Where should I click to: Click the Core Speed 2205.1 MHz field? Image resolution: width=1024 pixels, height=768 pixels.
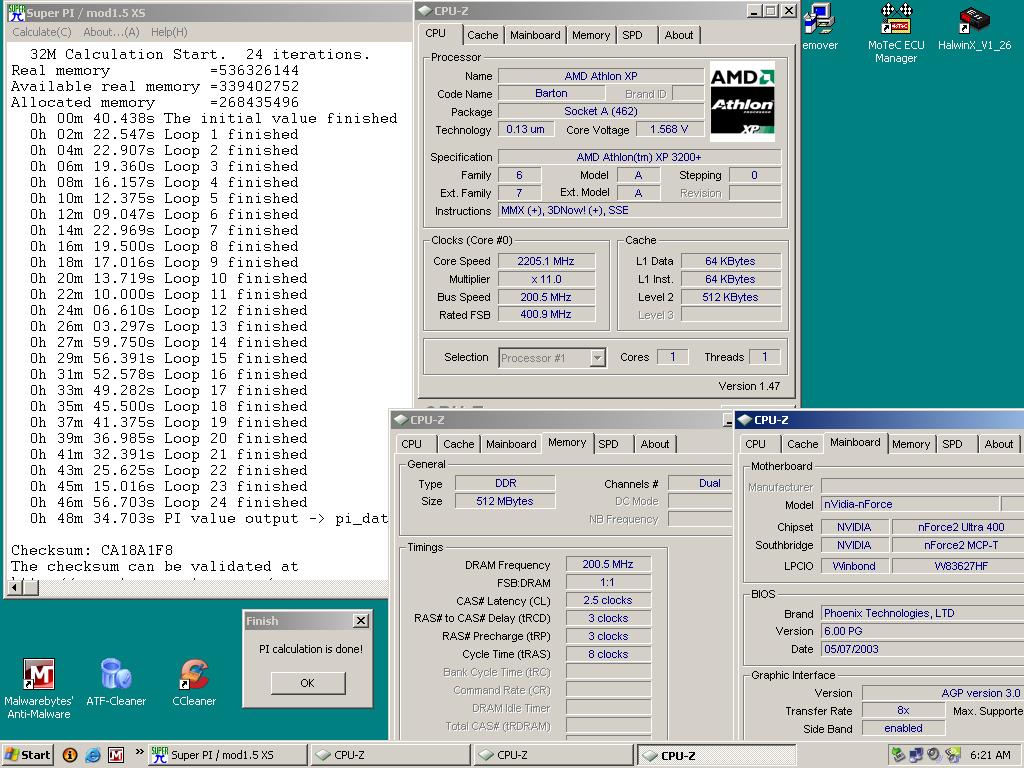[x=546, y=261]
